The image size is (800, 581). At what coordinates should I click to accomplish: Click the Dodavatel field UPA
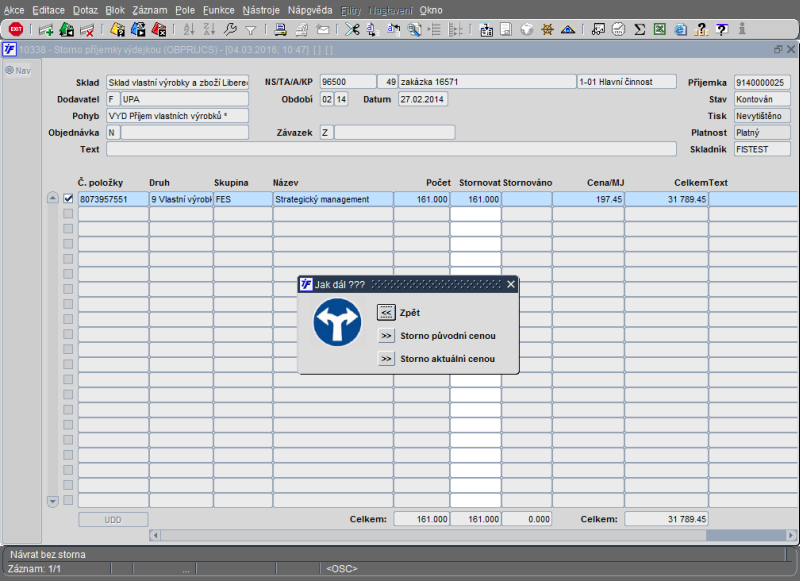tap(185, 99)
